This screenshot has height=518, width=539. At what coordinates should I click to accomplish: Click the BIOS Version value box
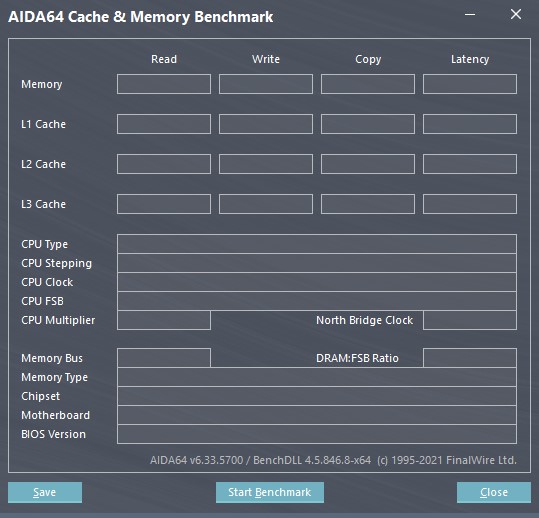[317, 434]
